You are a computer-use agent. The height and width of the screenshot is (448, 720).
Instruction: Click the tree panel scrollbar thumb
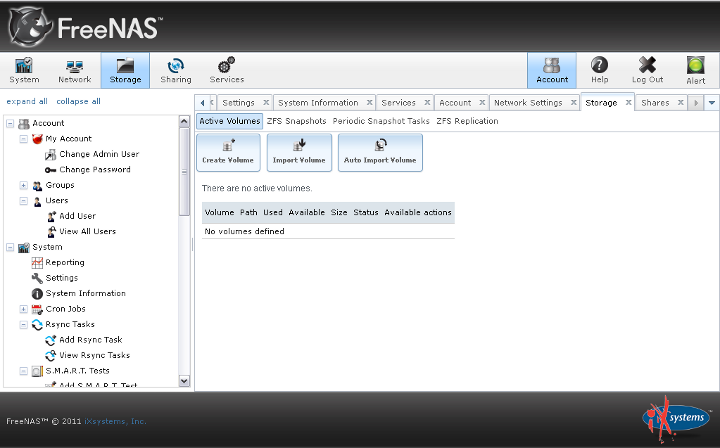(x=184, y=172)
